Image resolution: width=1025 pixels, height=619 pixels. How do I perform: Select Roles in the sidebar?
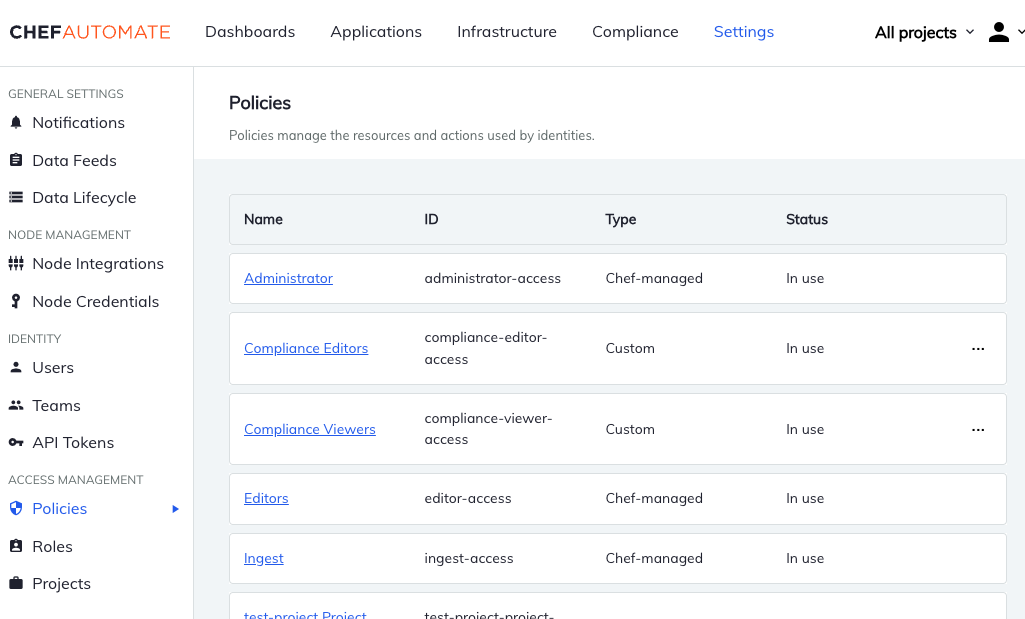coord(52,546)
